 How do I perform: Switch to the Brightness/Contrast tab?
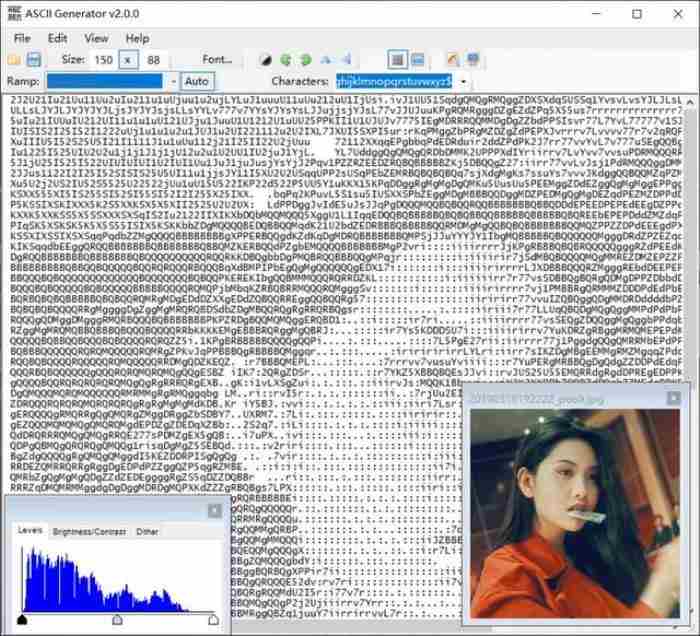89,532
